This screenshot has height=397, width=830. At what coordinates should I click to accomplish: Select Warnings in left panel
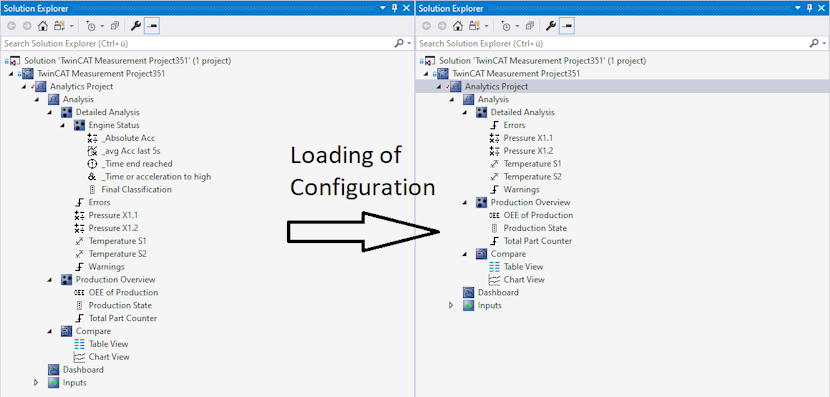click(x=106, y=267)
